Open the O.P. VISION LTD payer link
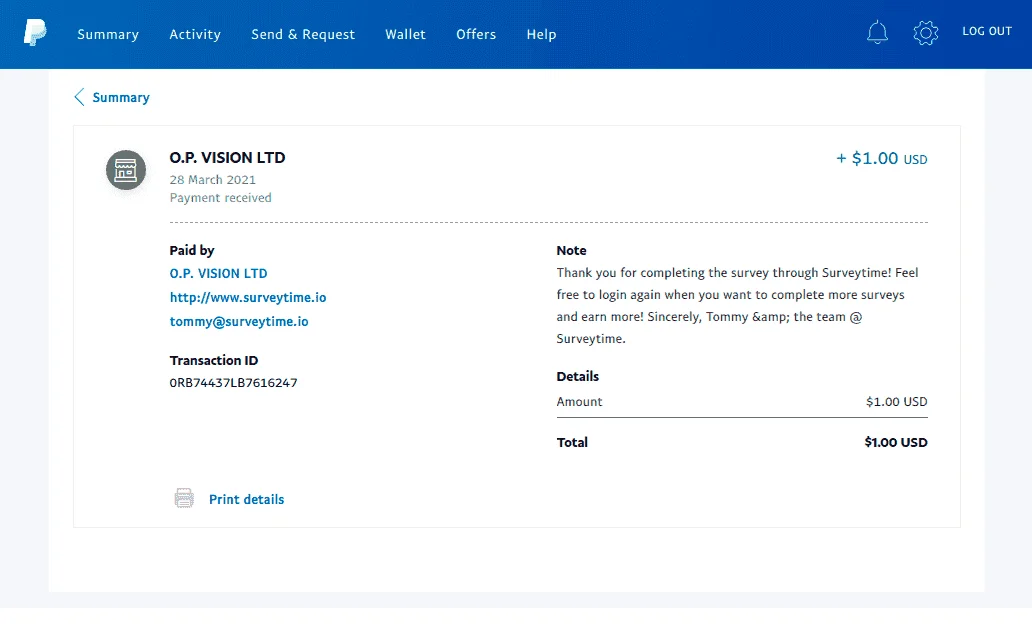This screenshot has height=632, width=1032. click(219, 273)
